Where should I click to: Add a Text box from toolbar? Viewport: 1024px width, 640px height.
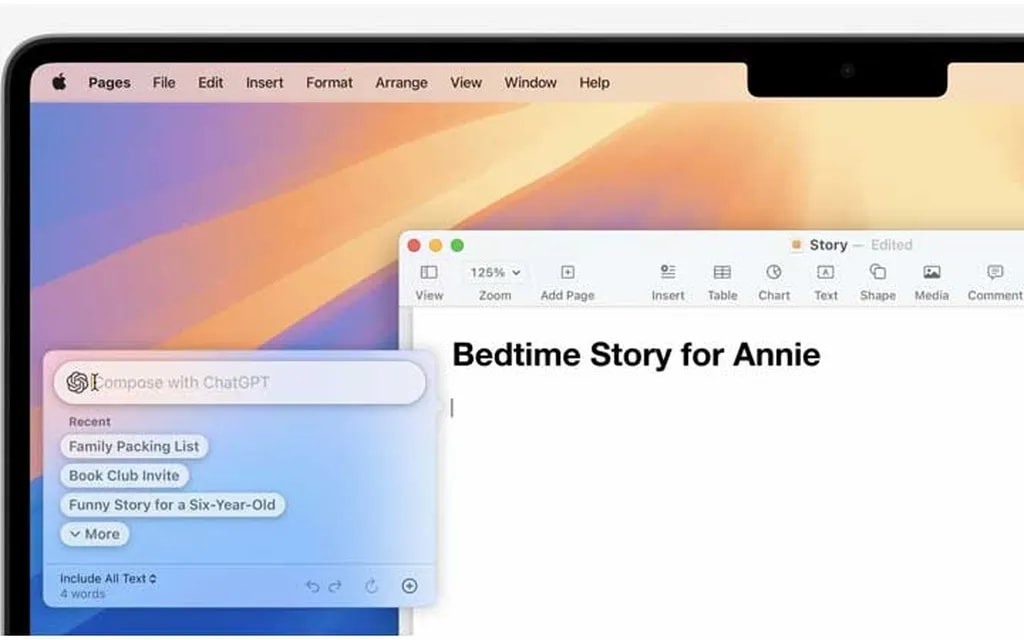[825, 272]
